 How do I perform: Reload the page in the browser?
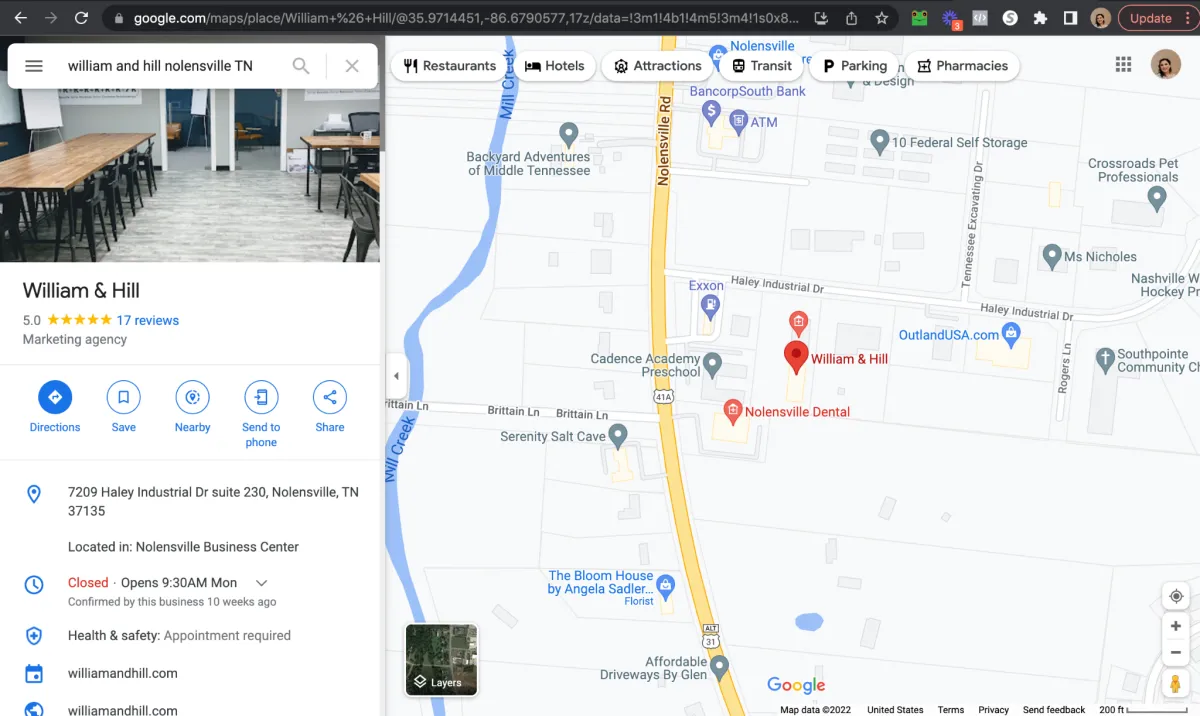coord(81,18)
